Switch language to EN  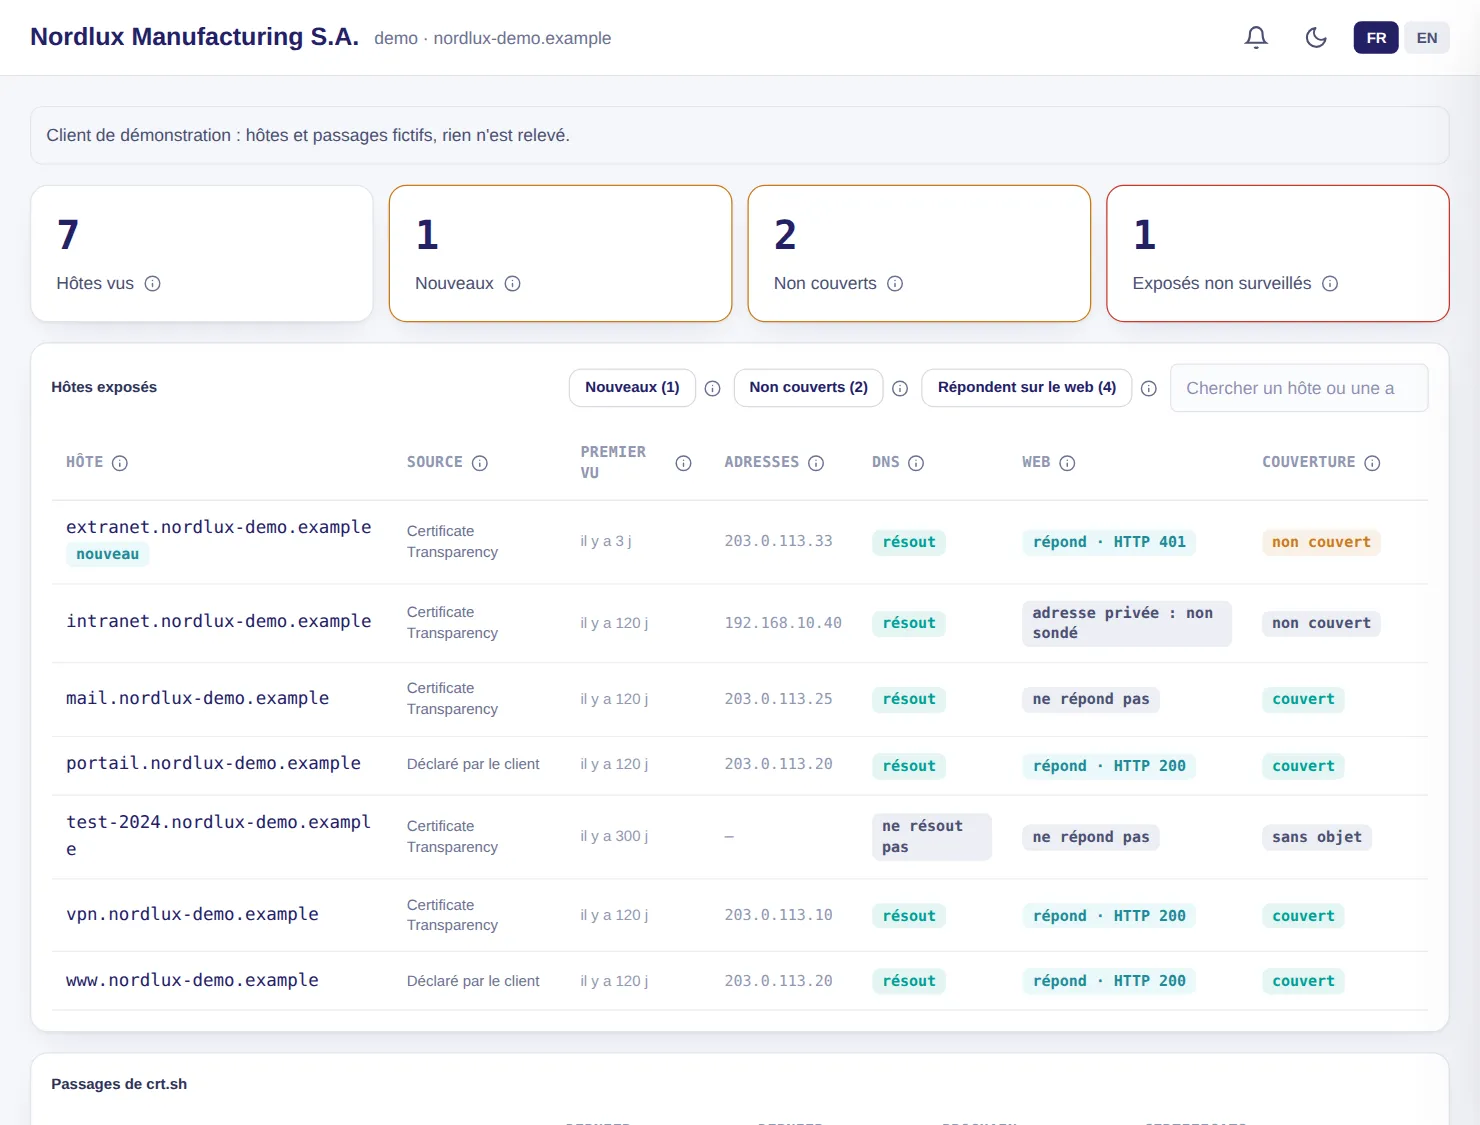(1427, 38)
